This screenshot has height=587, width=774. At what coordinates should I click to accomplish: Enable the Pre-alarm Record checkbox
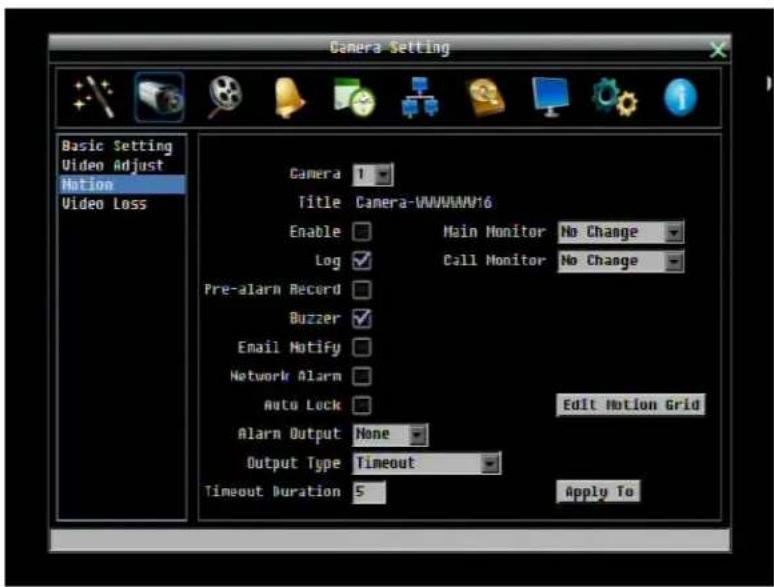[362, 289]
